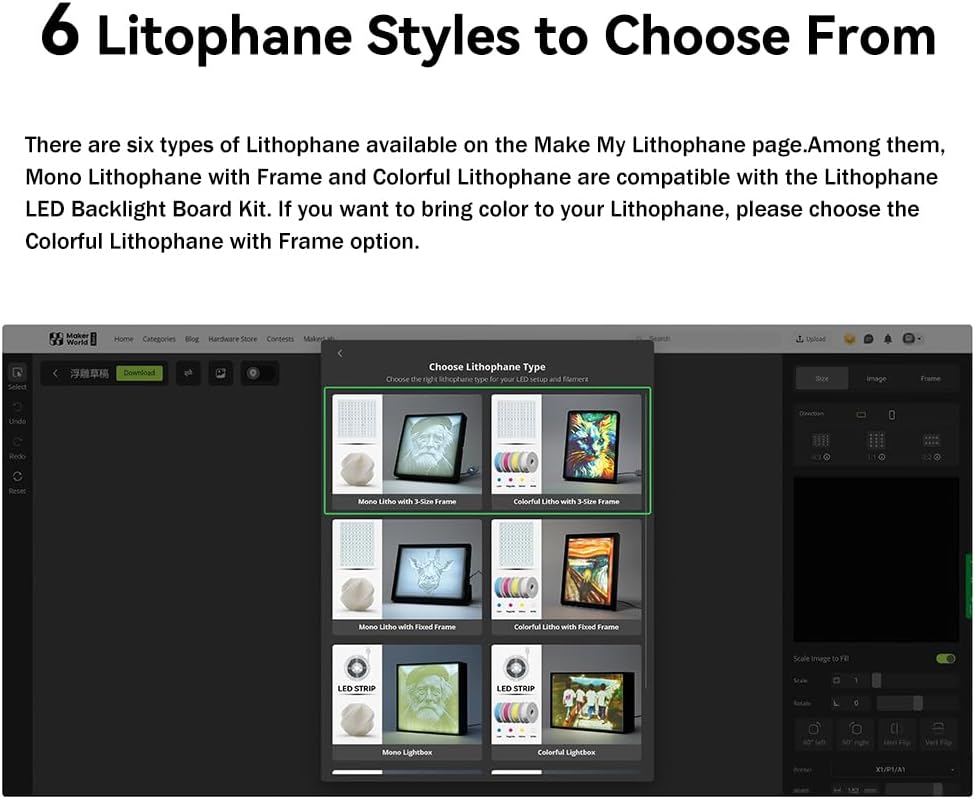Select the Colorful Lightbox option
Image resolution: width=975 pixels, height=799 pixels.
(x=566, y=702)
